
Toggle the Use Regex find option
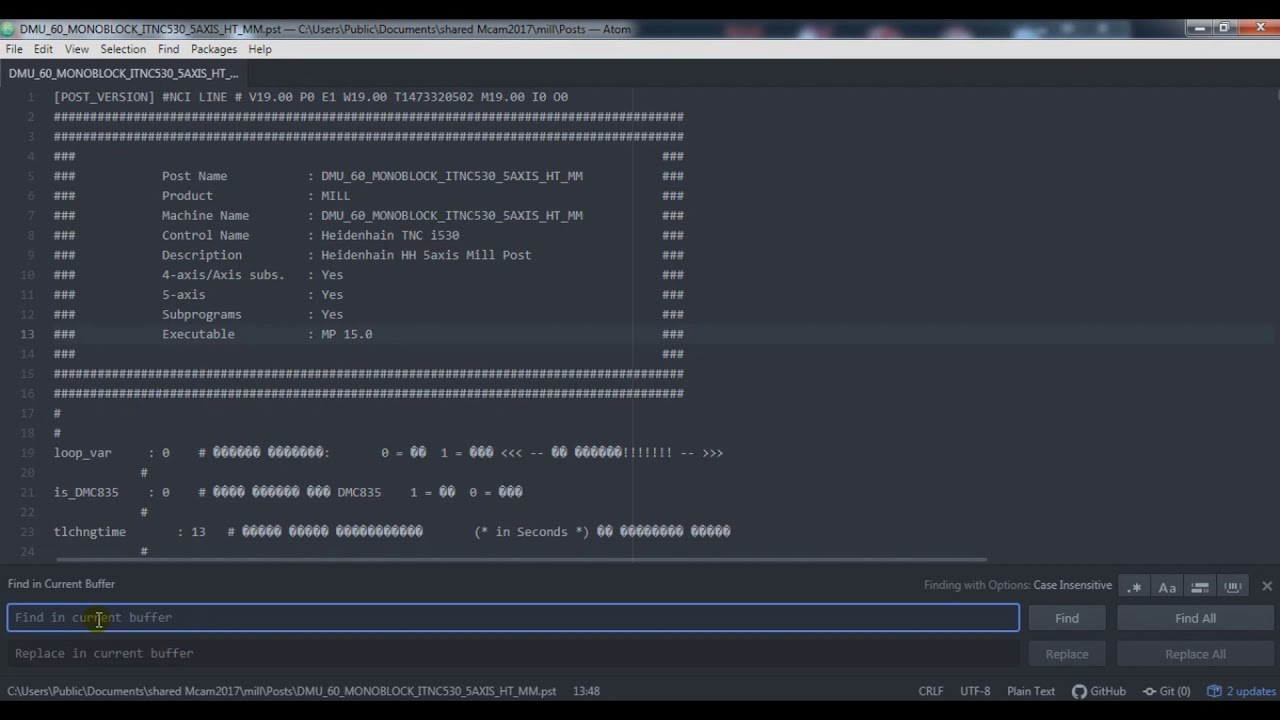(1134, 587)
